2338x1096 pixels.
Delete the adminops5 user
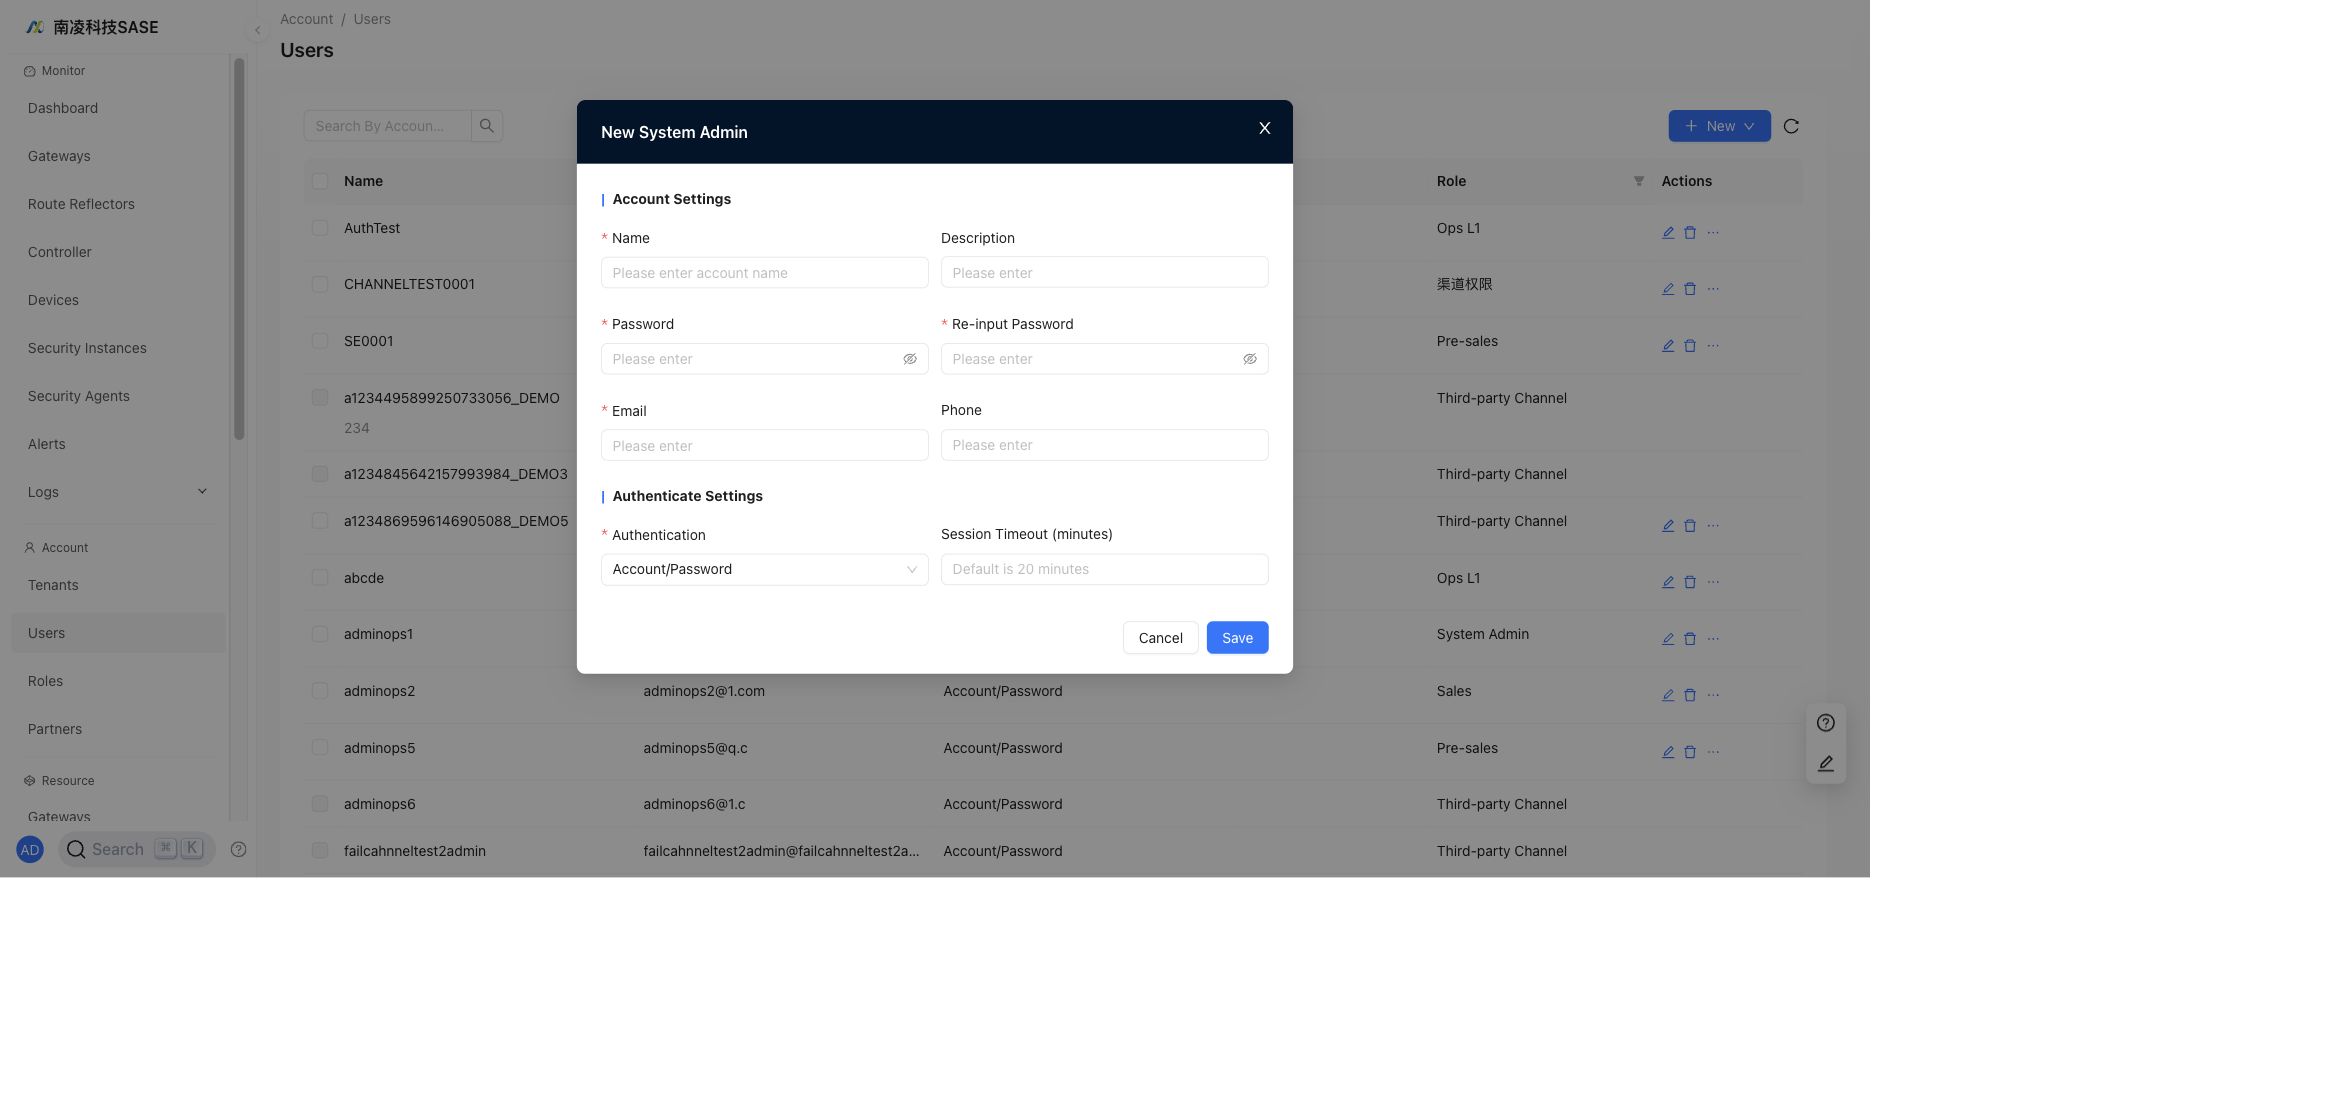click(1689, 752)
